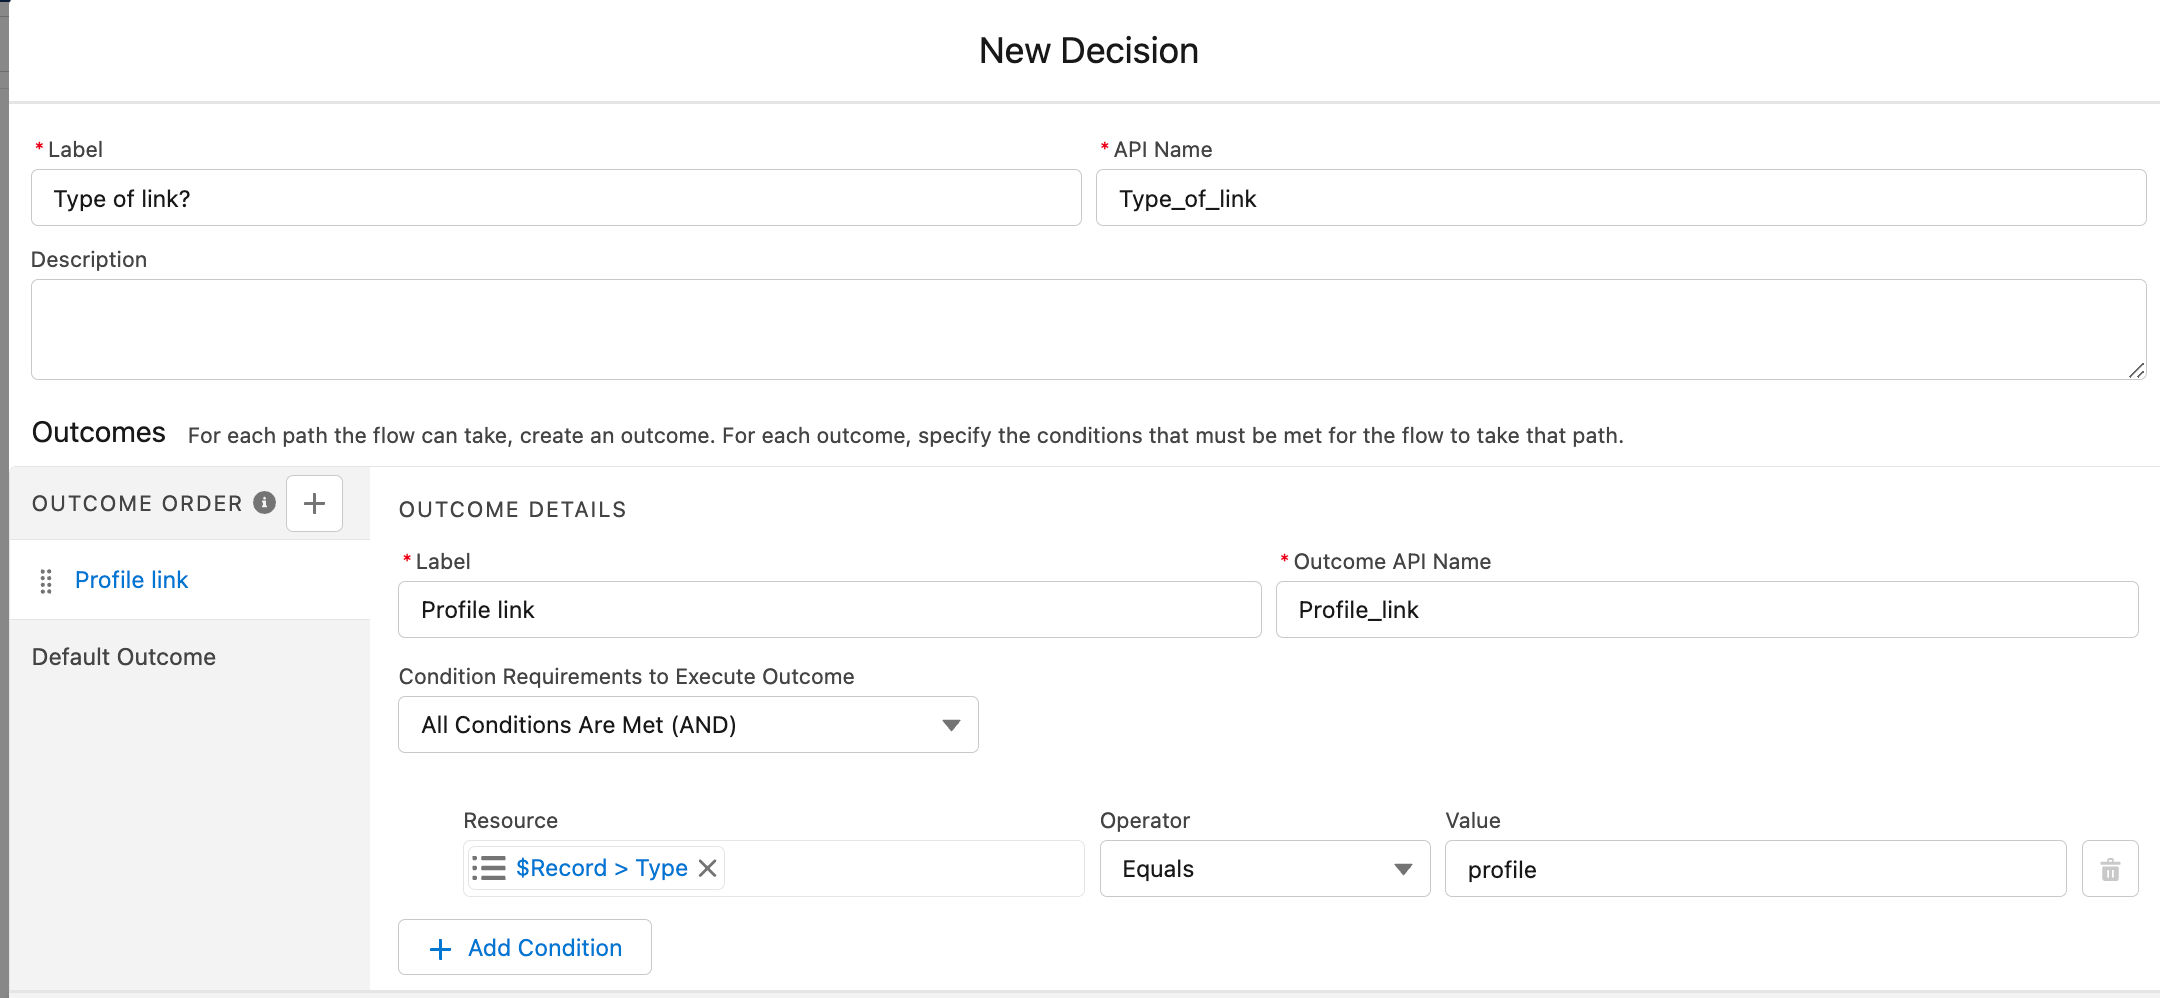2160x998 pixels.
Task: Click the Description text area
Action: click(1088, 329)
